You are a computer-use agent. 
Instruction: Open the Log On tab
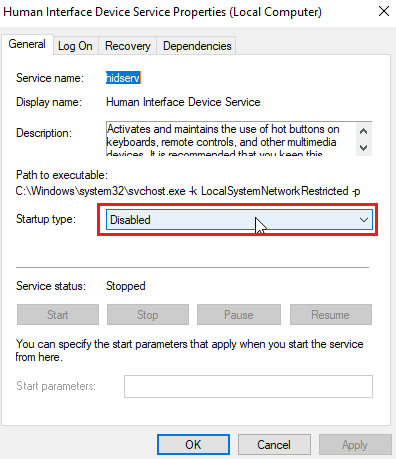pos(75,46)
